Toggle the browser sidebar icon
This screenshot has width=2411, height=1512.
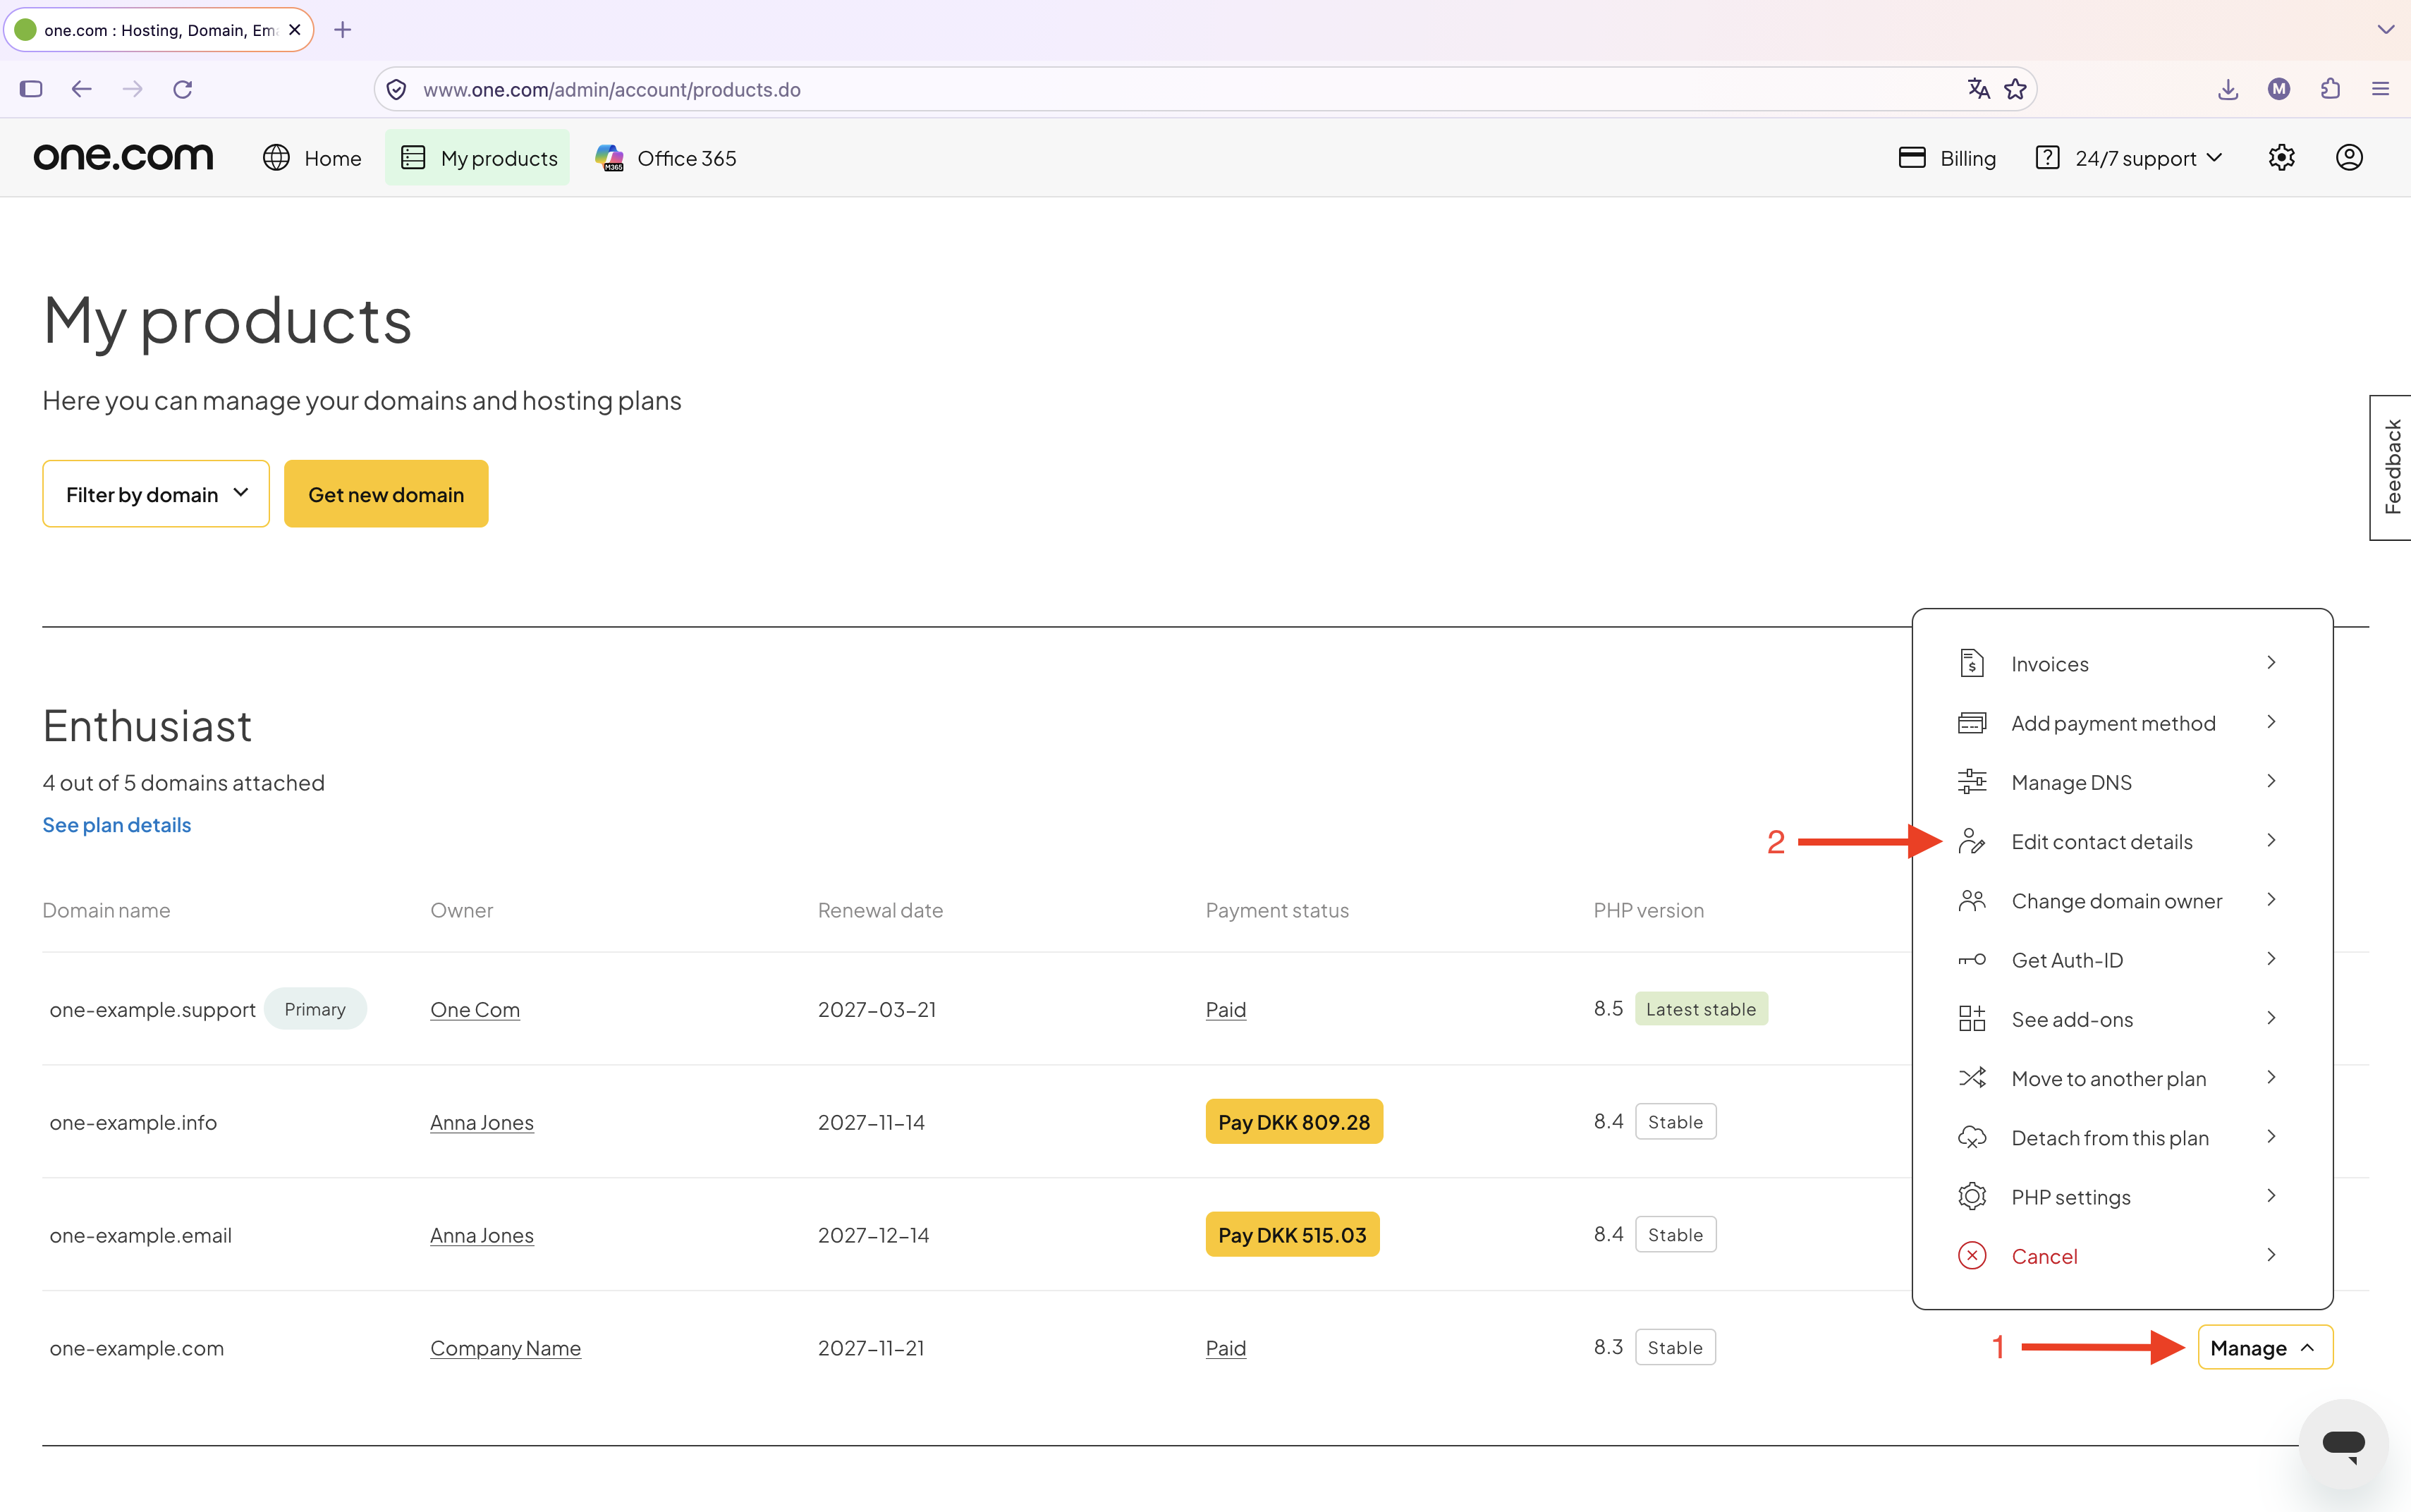31,89
